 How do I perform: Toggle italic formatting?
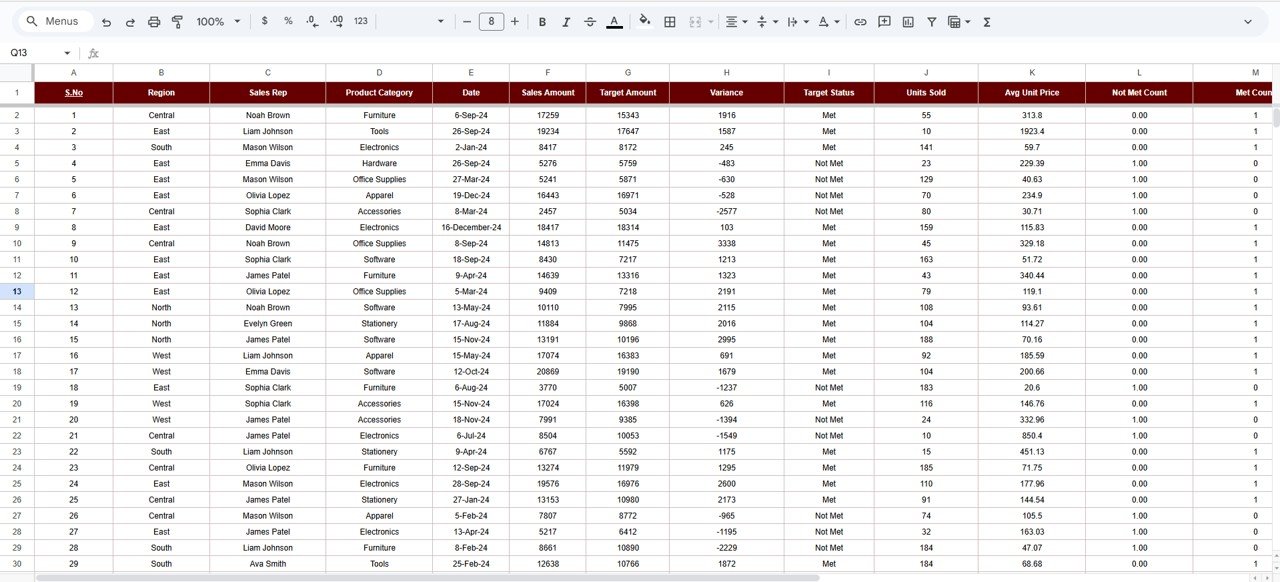[x=566, y=21]
